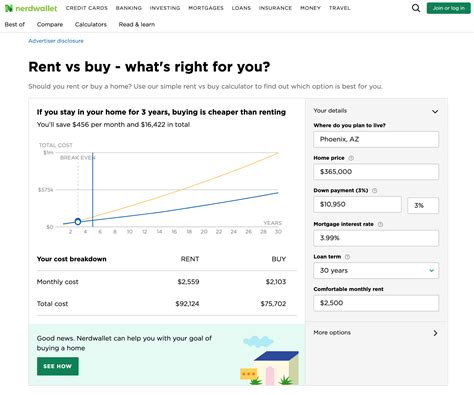
Task: Click the RENT column header
Action: [x=190, y=259]
